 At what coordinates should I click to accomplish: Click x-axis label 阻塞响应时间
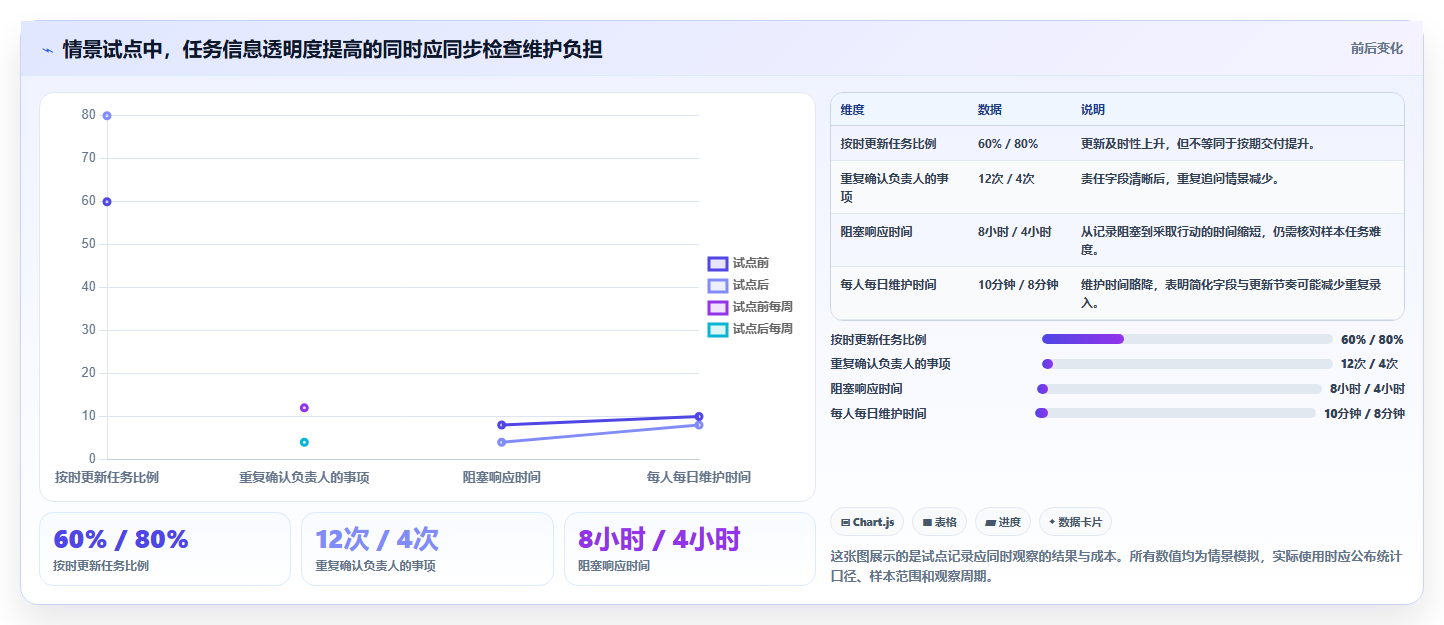click(x=501, y=478)
